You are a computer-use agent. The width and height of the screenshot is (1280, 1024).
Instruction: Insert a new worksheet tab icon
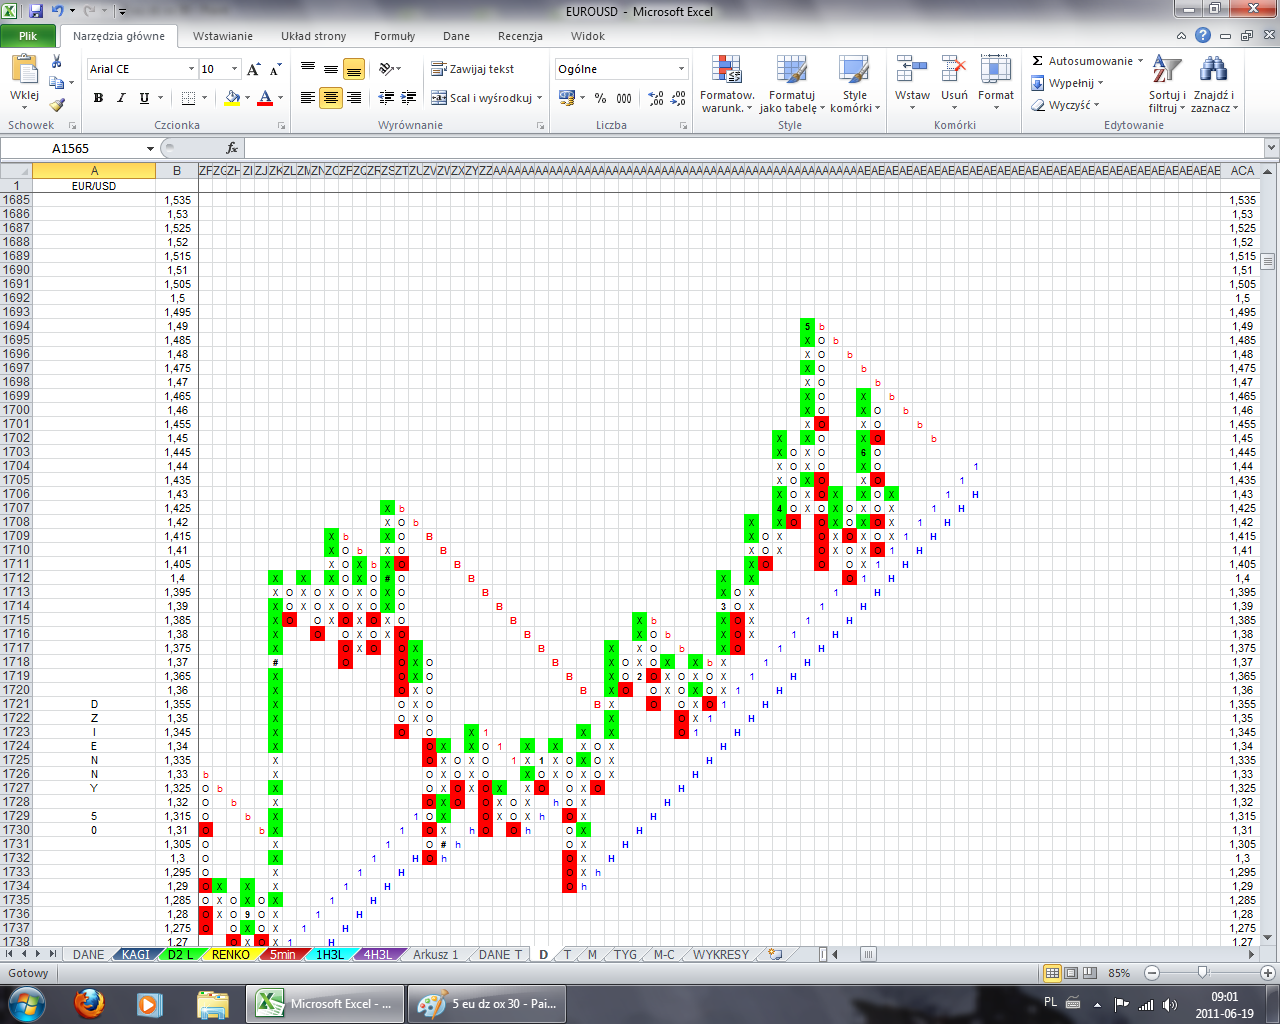[x=776, y=954]
